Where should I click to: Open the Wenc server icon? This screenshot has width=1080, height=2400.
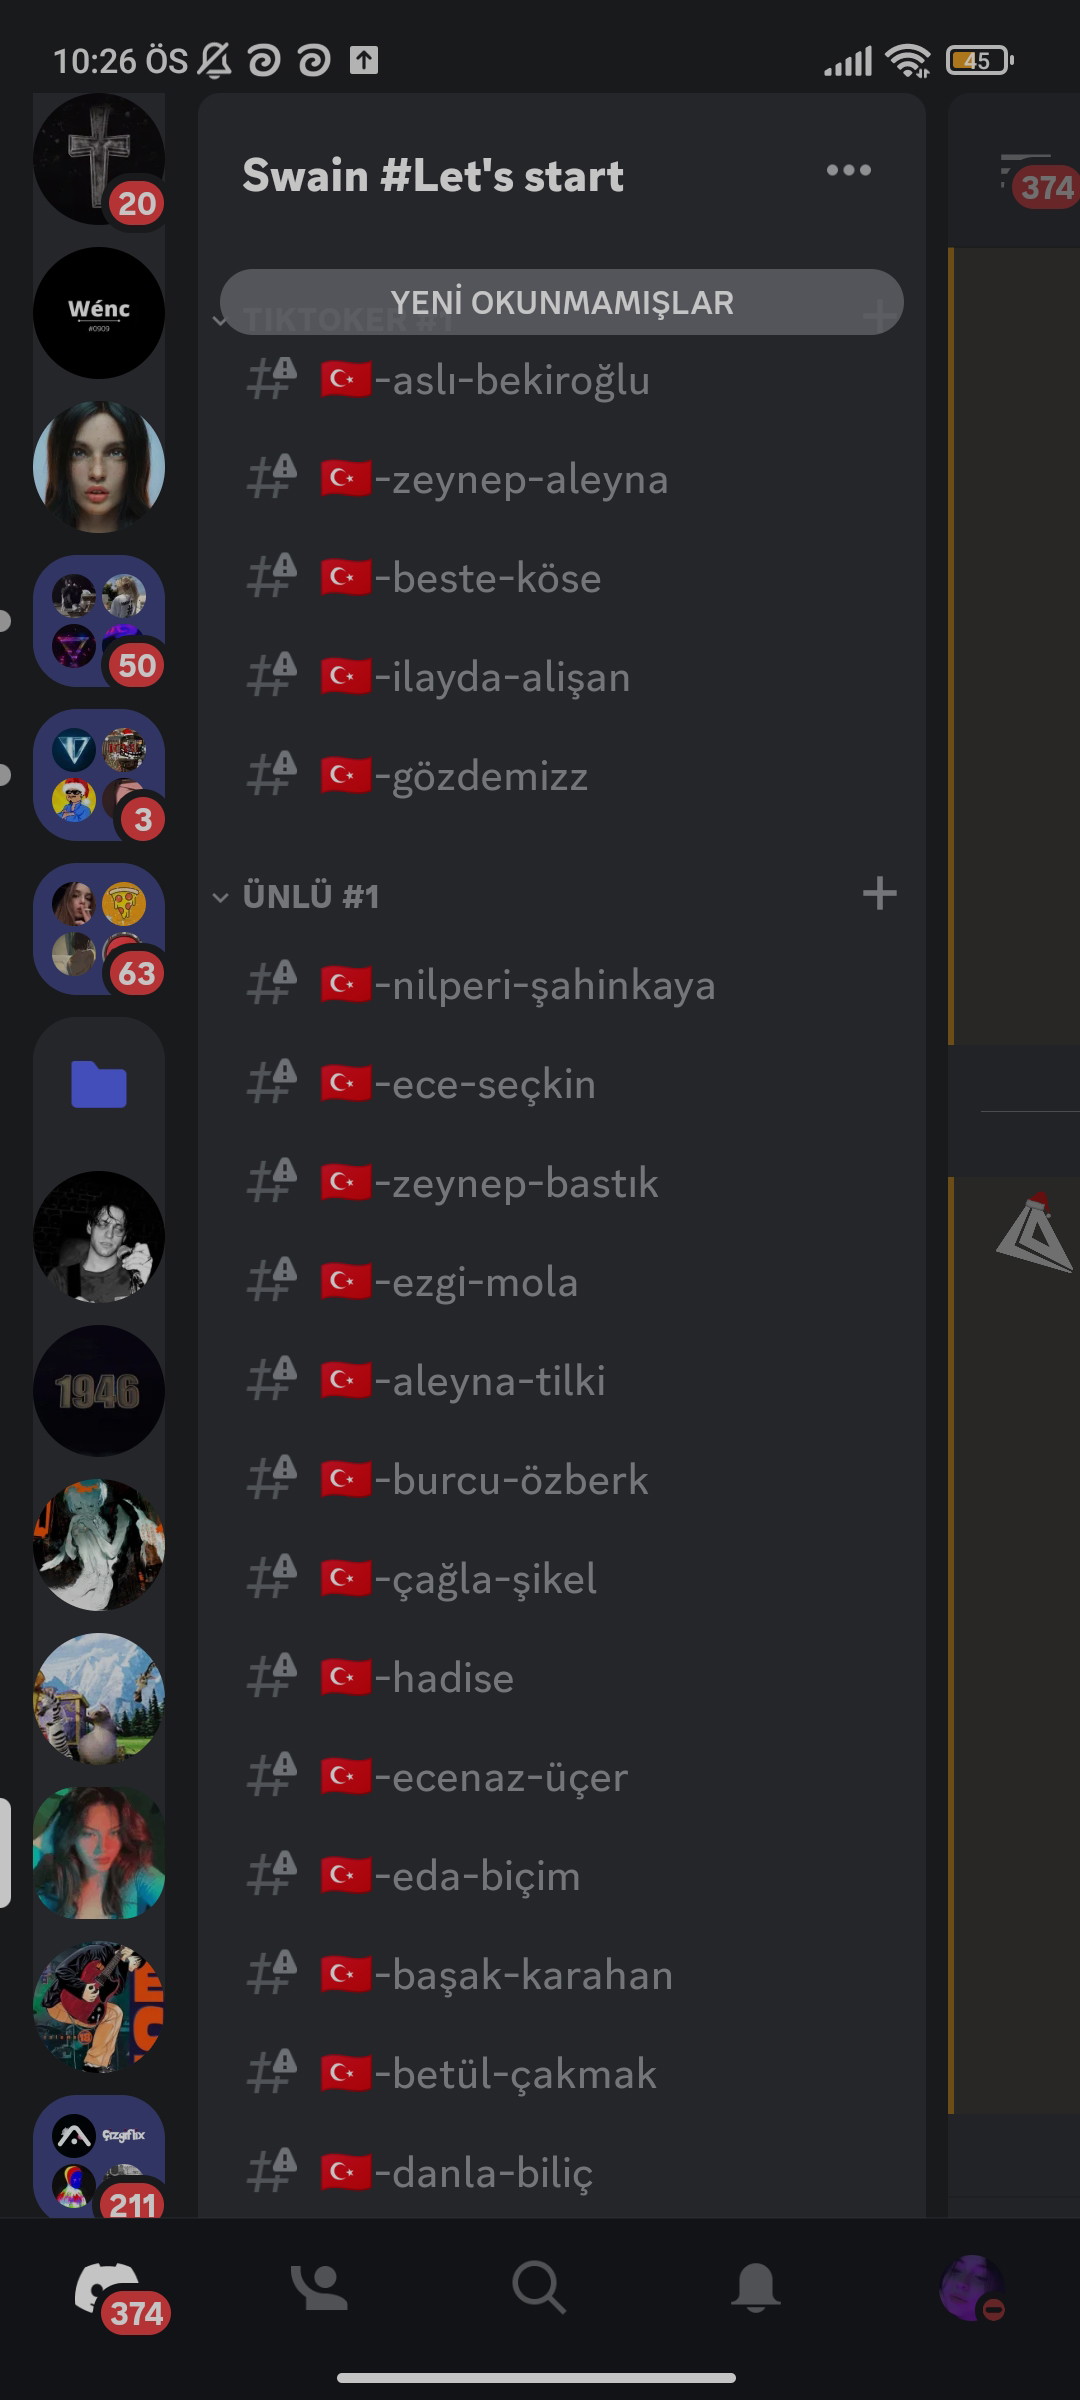(99, 313)
